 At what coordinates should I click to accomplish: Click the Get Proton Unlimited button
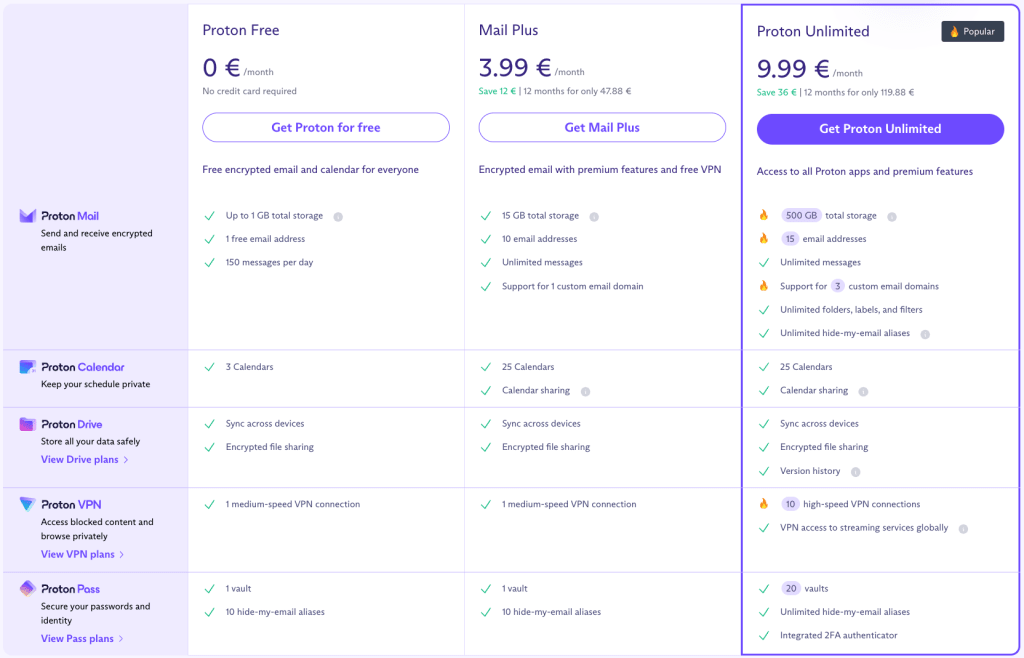point(880,129)
